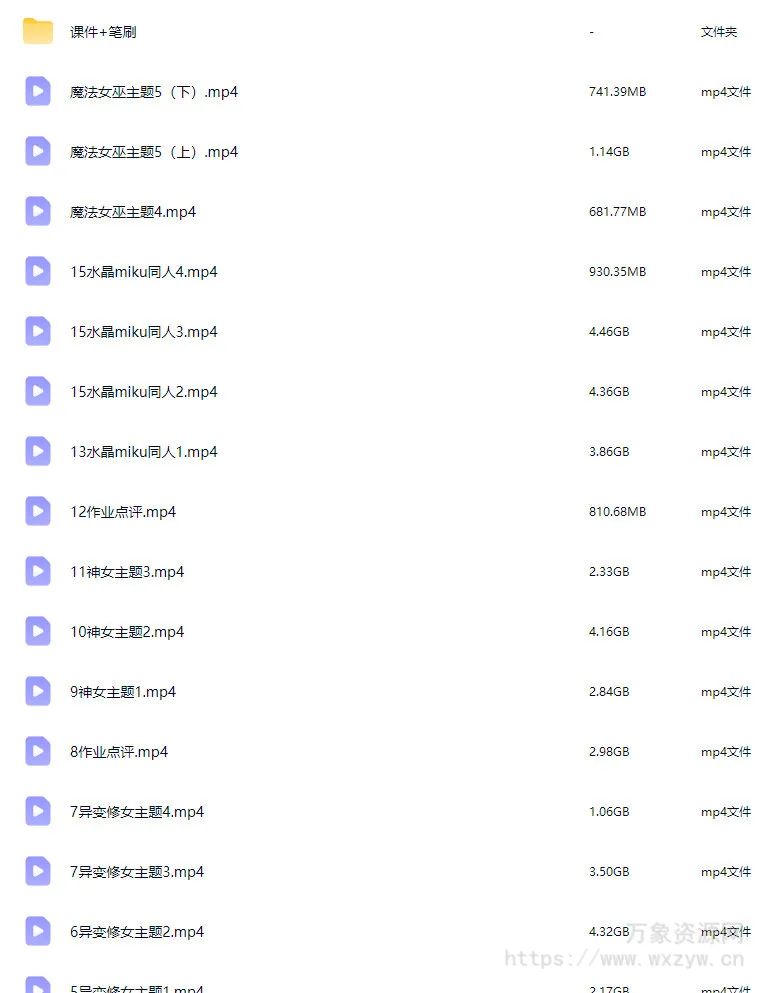Click video icon for 12作业点评.mp4

click(x=38, y=511)
